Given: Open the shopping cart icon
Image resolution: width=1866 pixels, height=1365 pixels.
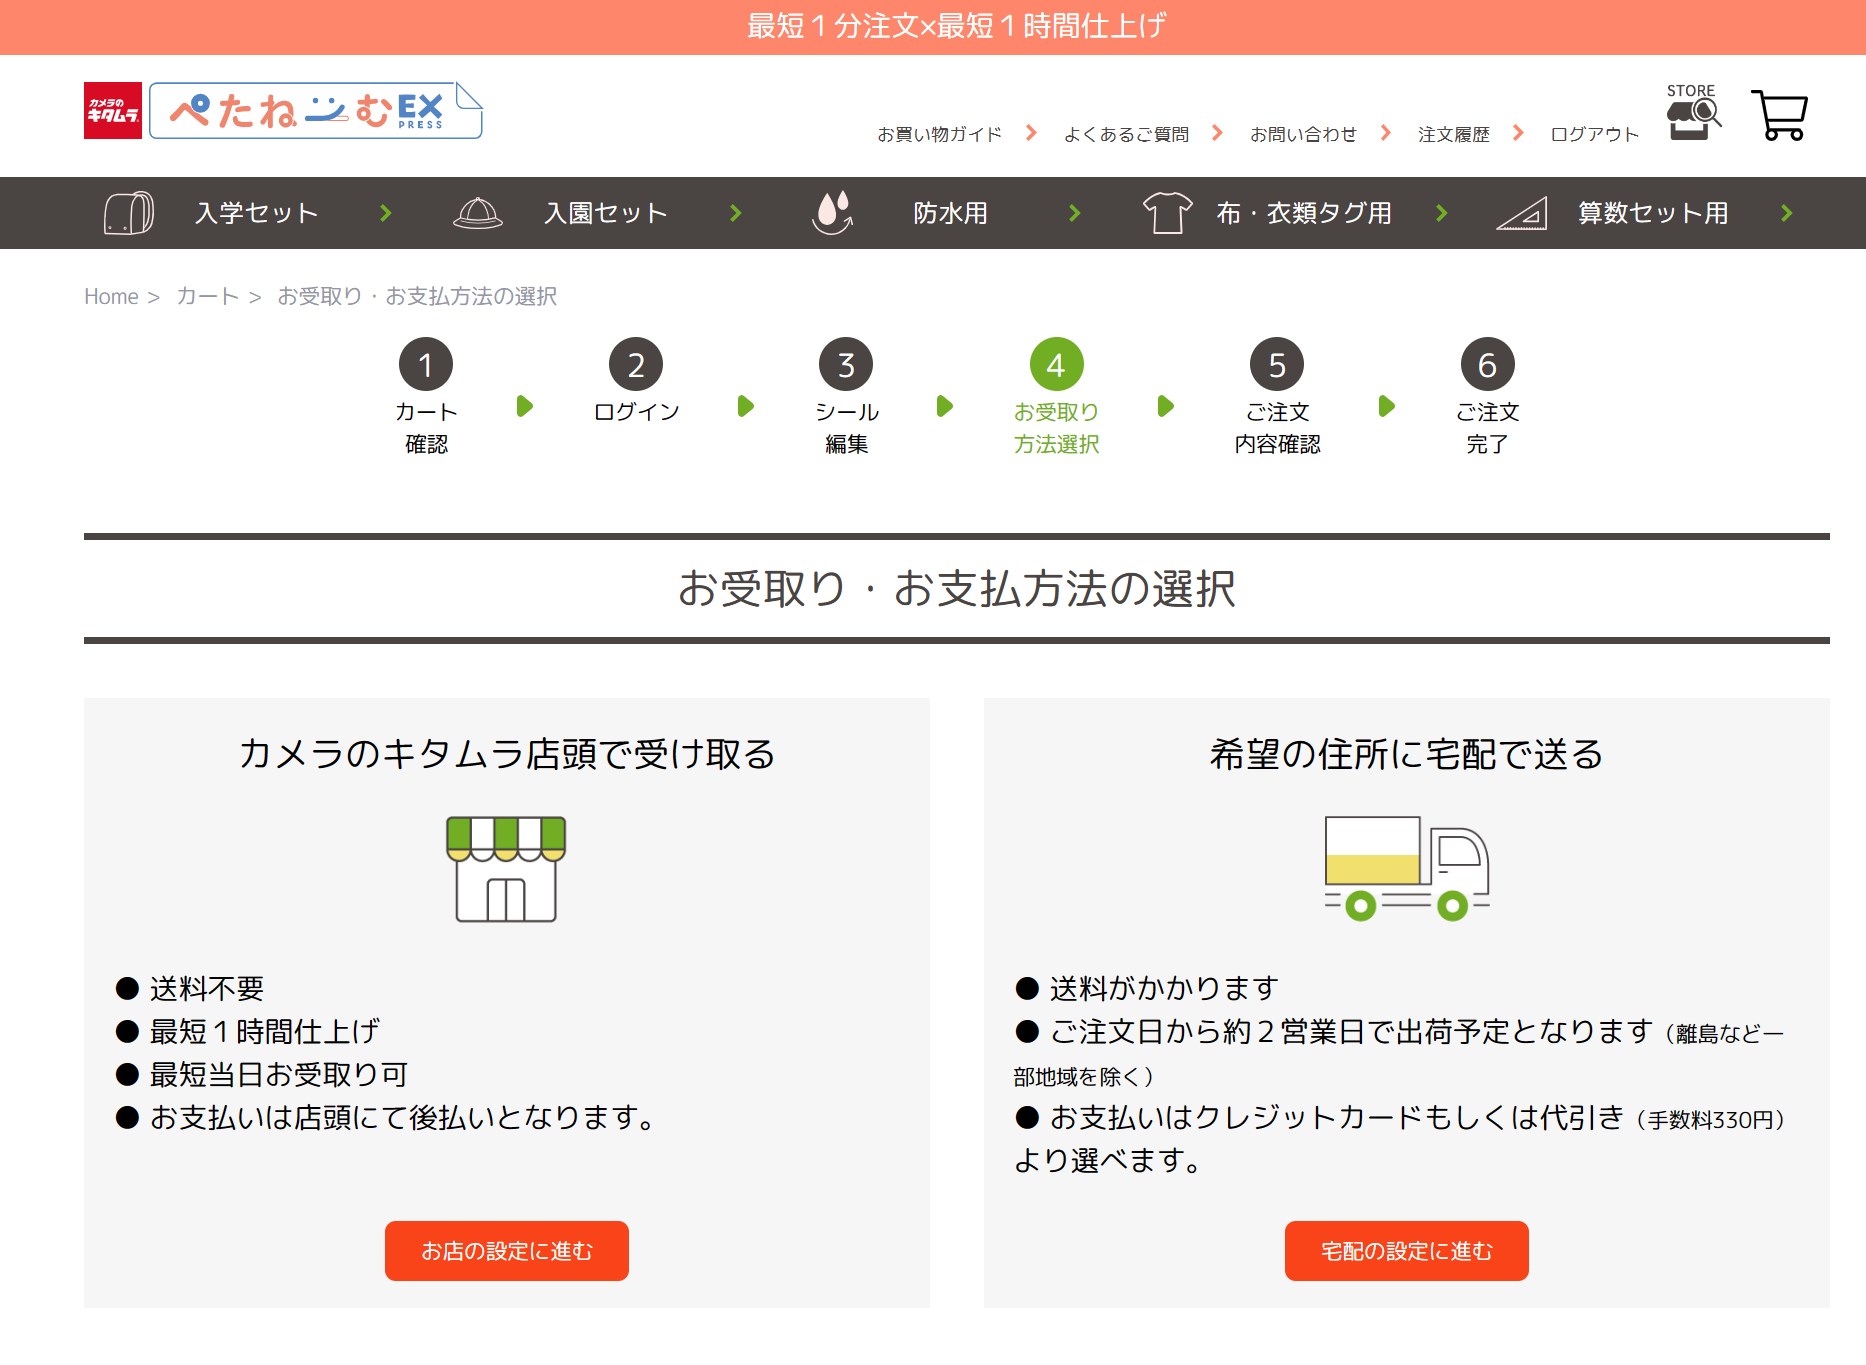Looking at the screenshot, I should click(1779, 116).
